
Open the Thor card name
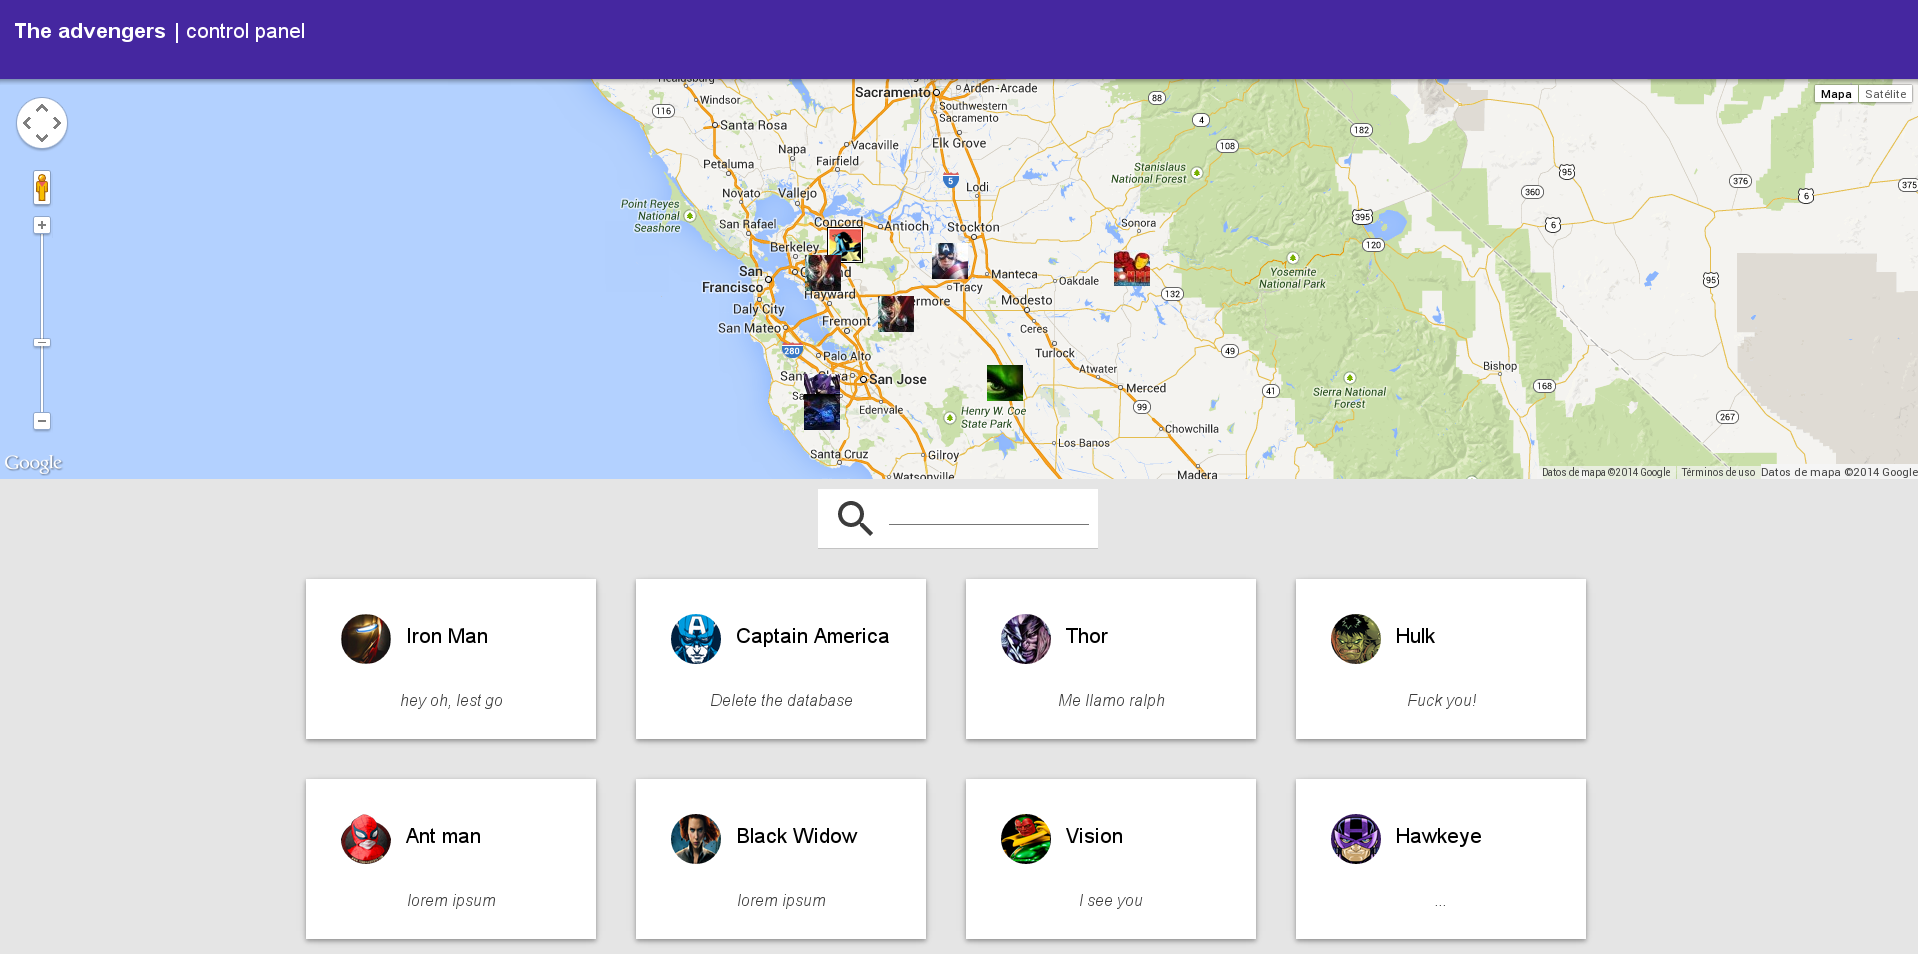1087,636
